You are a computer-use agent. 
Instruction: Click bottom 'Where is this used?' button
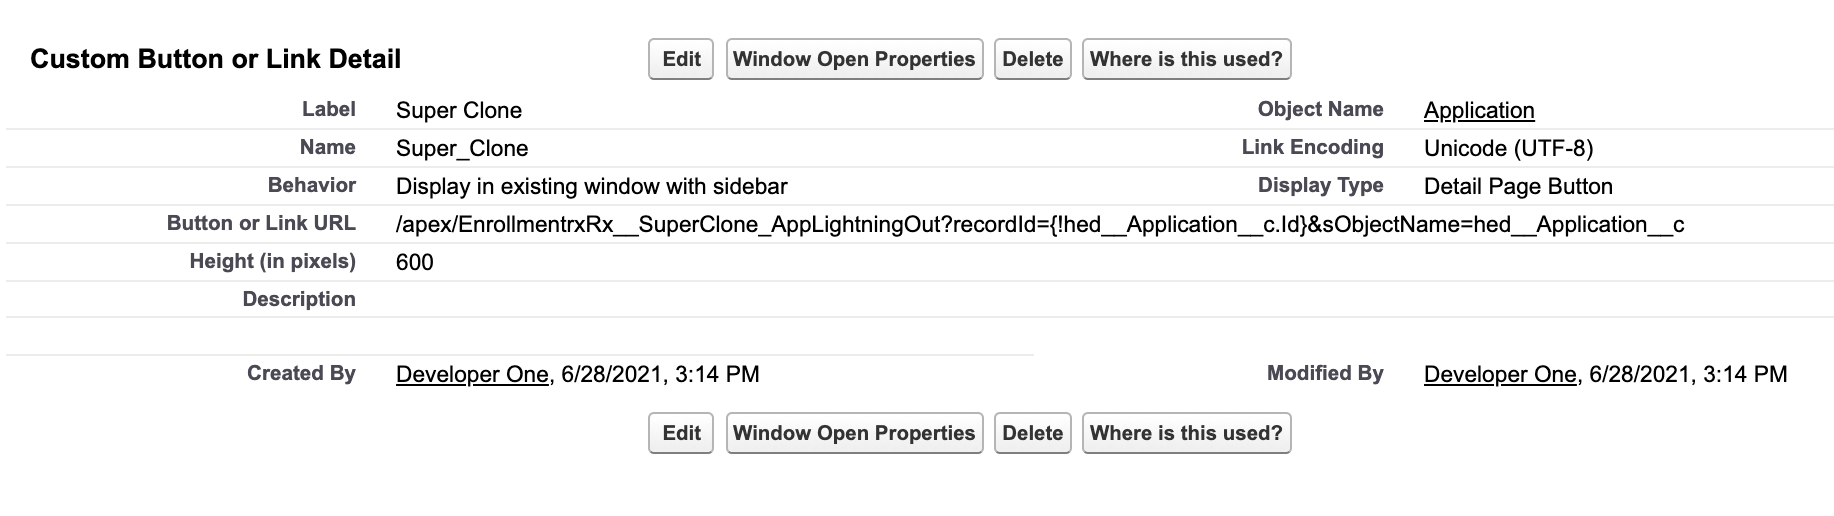click(1186, 433)
